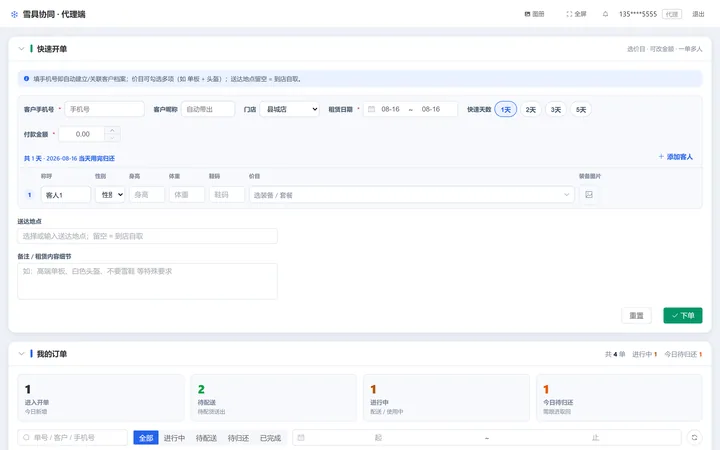Open the 待配送 stat card
The width and height of the screenshot is (720, 450).
(274, 398)
